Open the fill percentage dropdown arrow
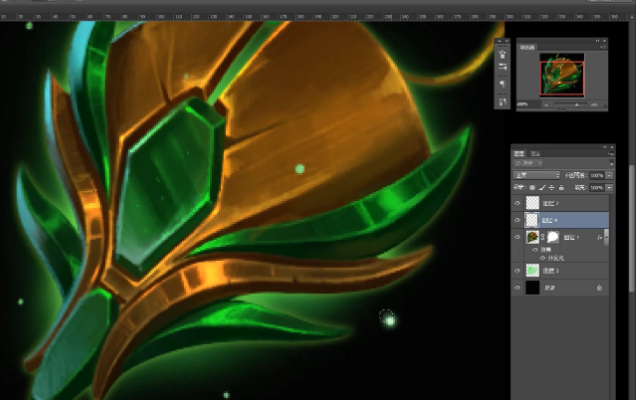 [609, 187]
